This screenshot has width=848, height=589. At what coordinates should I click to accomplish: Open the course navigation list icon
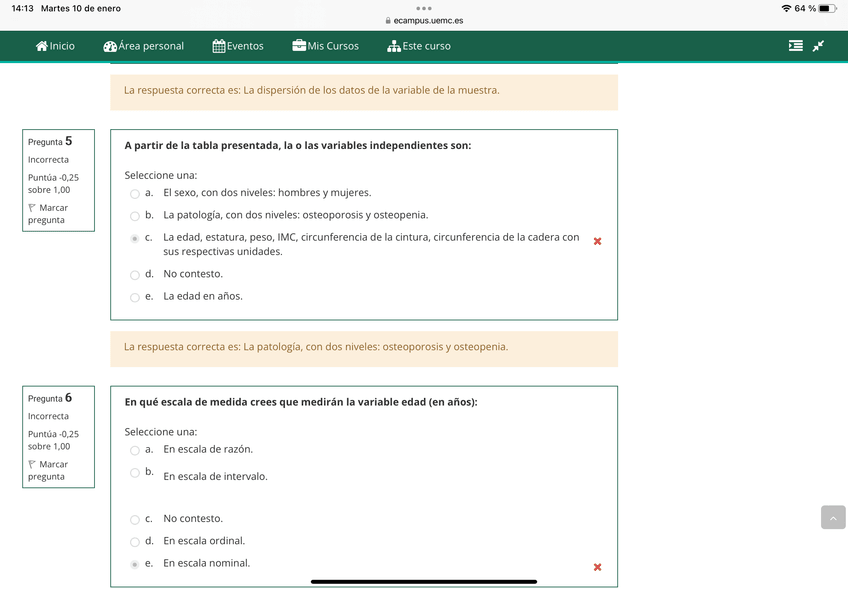[x=796, y=45]
